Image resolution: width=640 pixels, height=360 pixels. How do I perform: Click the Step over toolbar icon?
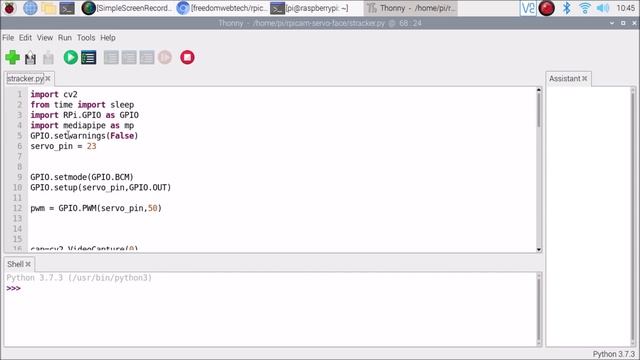(111, 58)
